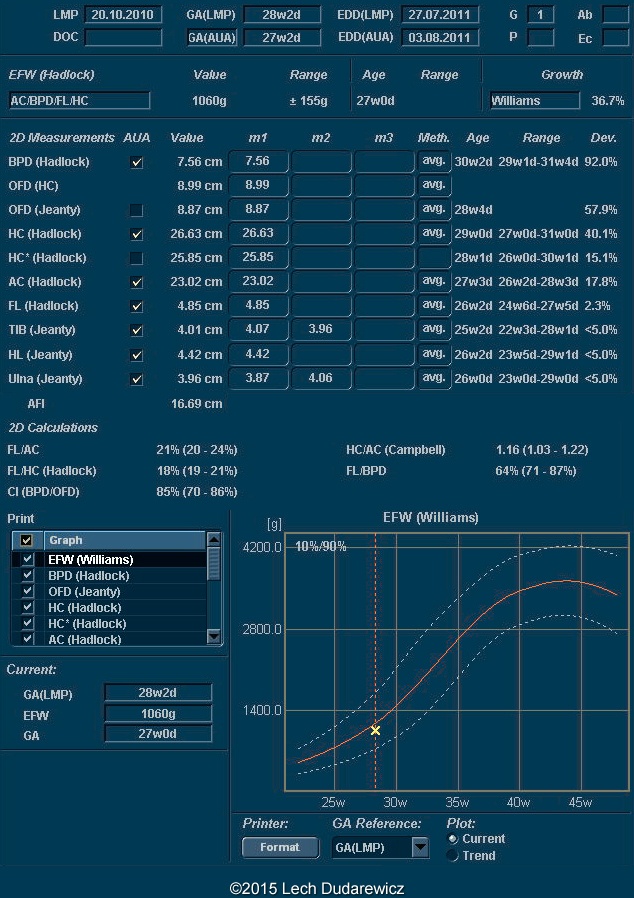Click the GA(AUA) button
The width and height of the screenshot is (634, 898).
tap(212, 38)
